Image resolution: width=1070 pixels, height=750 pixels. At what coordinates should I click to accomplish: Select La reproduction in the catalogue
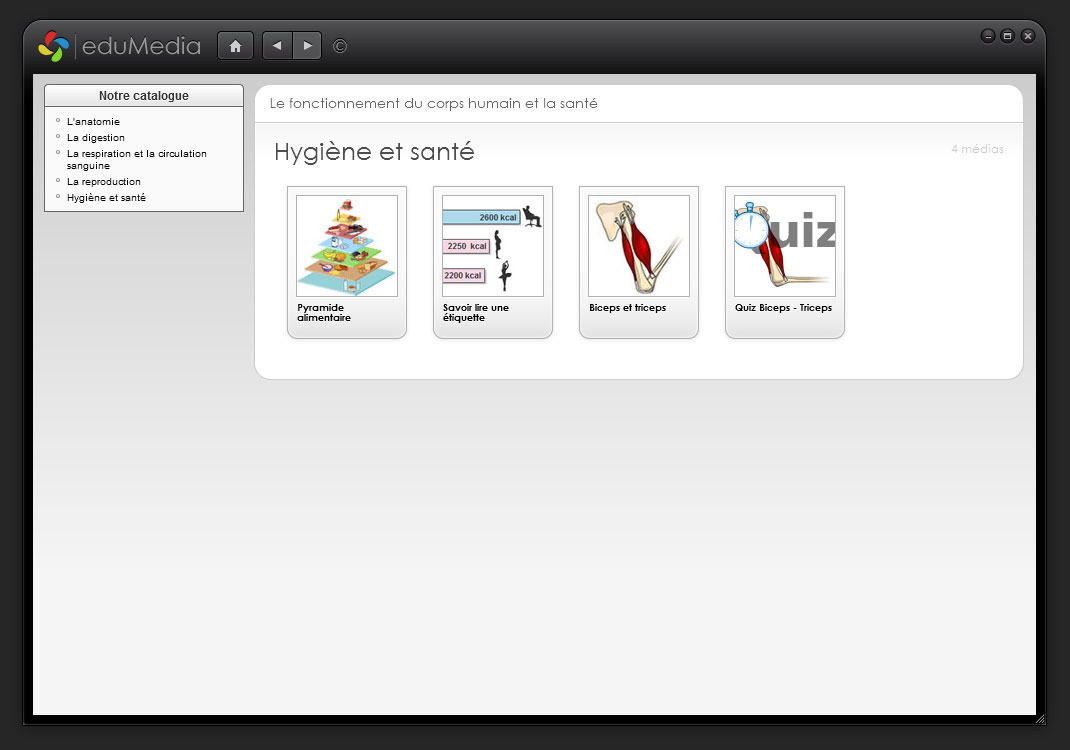tap(104, 182)
